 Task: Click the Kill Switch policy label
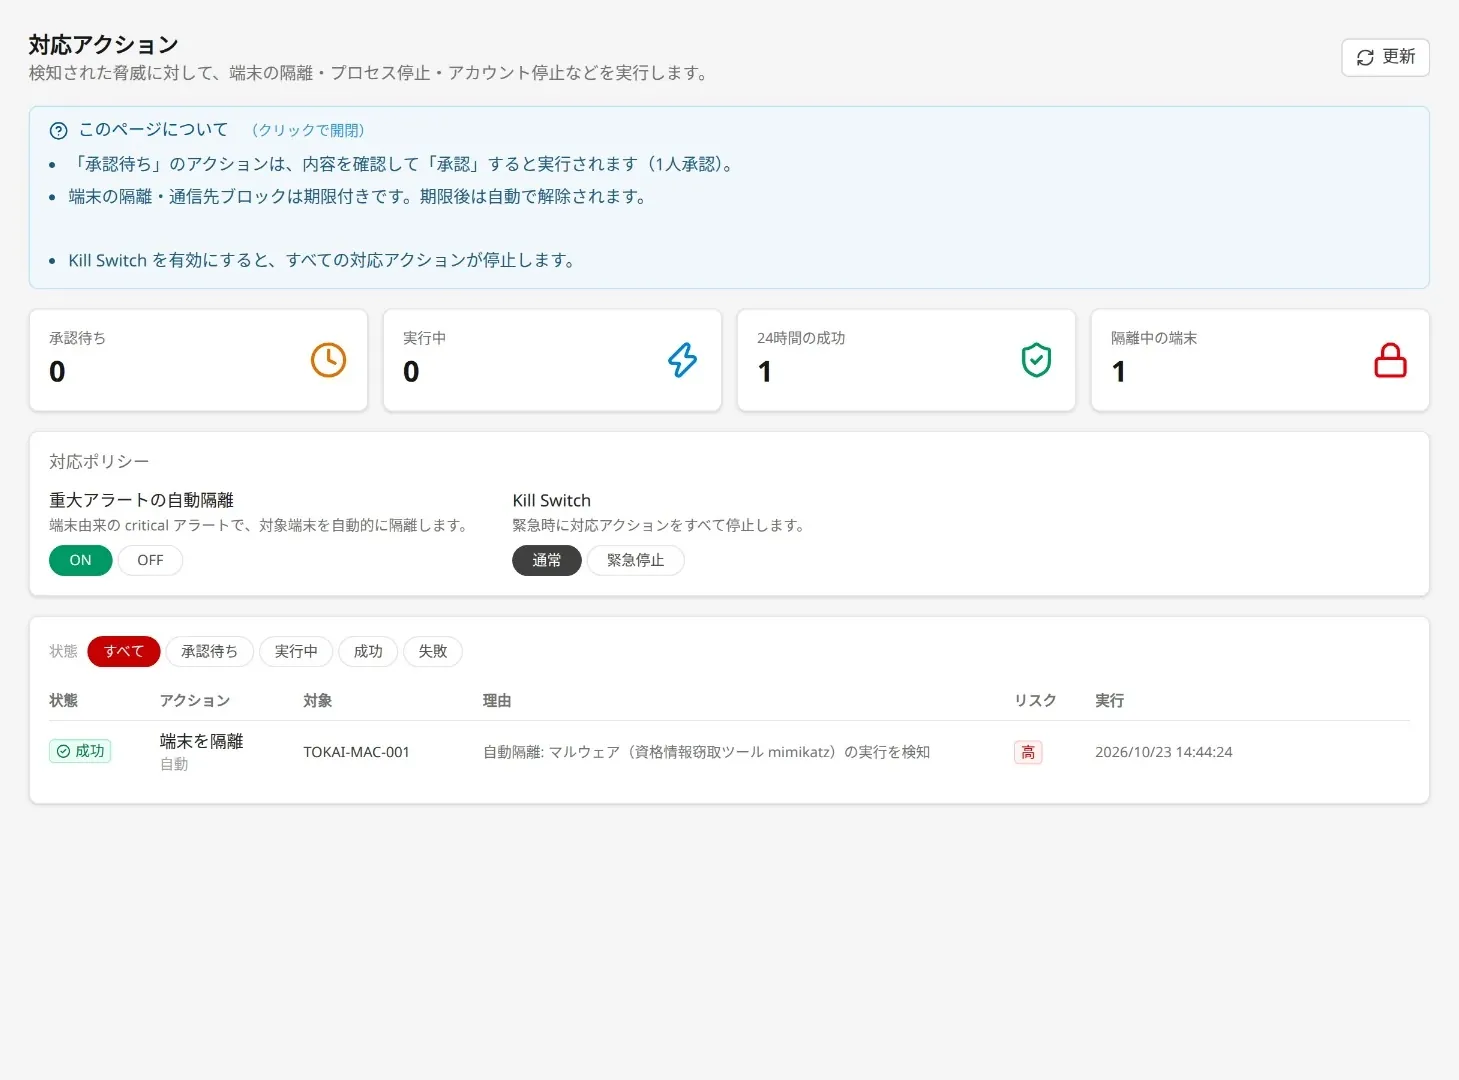point(551,500)
